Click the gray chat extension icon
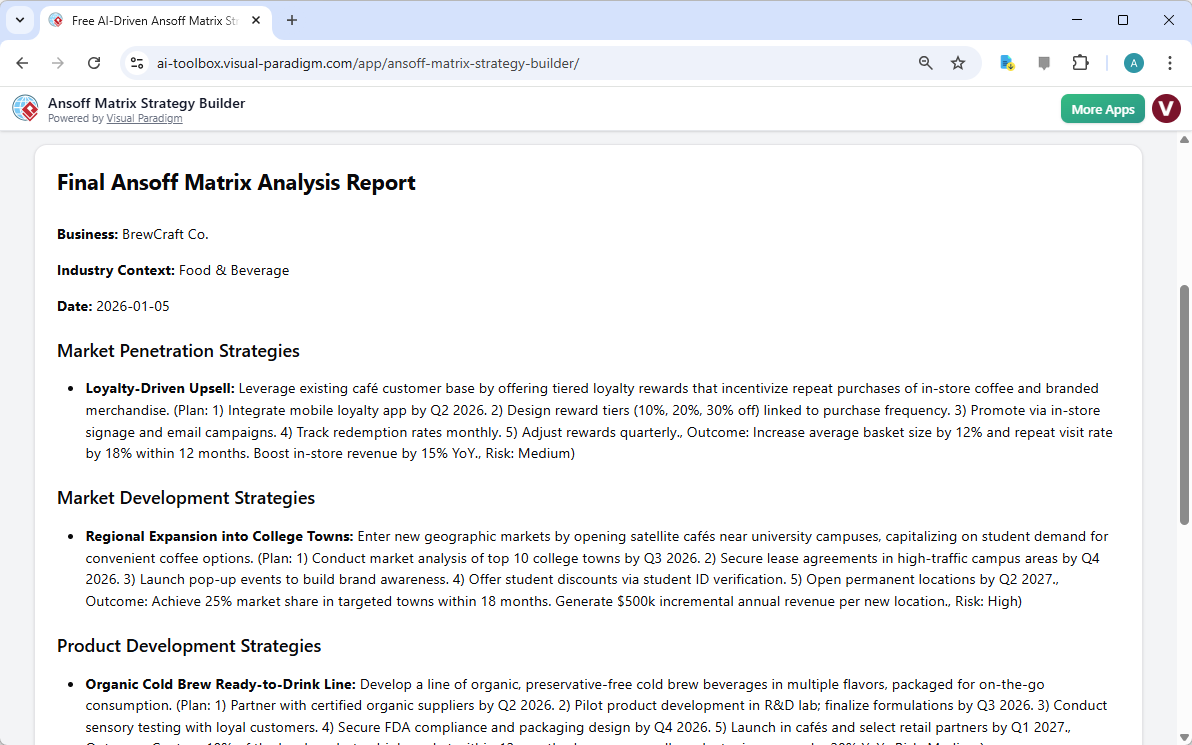The height and width of the screenshot is (745, 1192). pos(1044,63)
